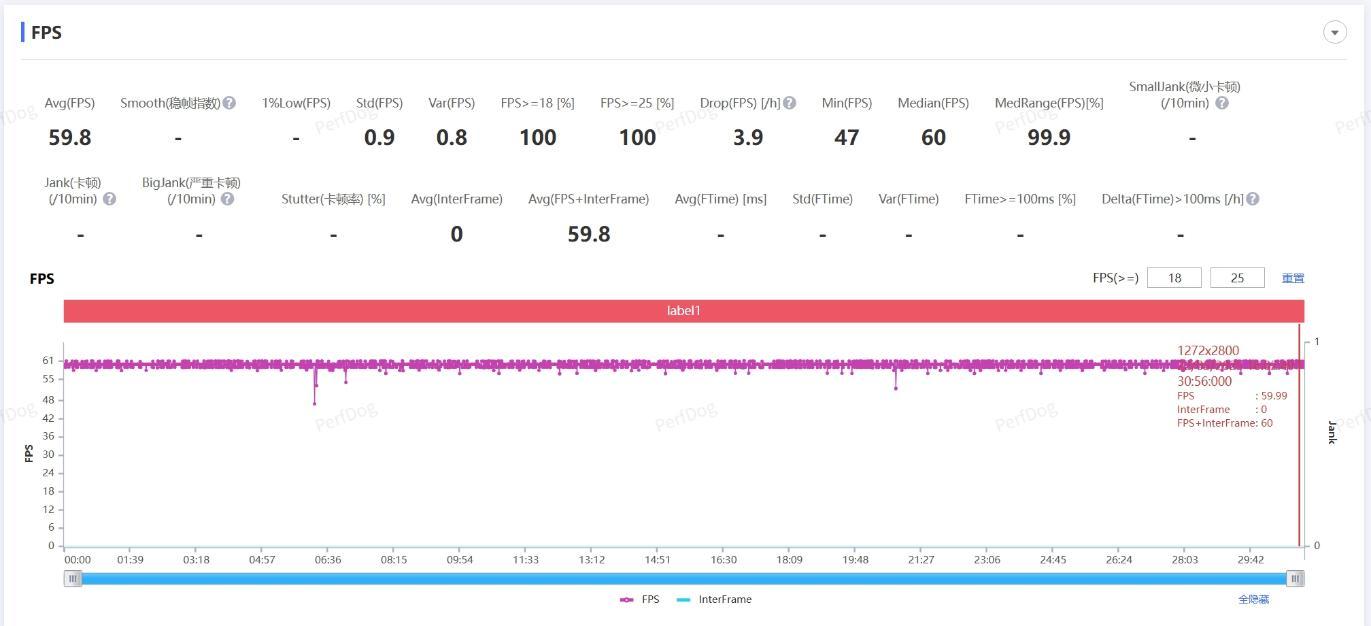Click the Avg(FPS) value 59.8
The height and width of the screenshot is (626, 1371).
70,138
